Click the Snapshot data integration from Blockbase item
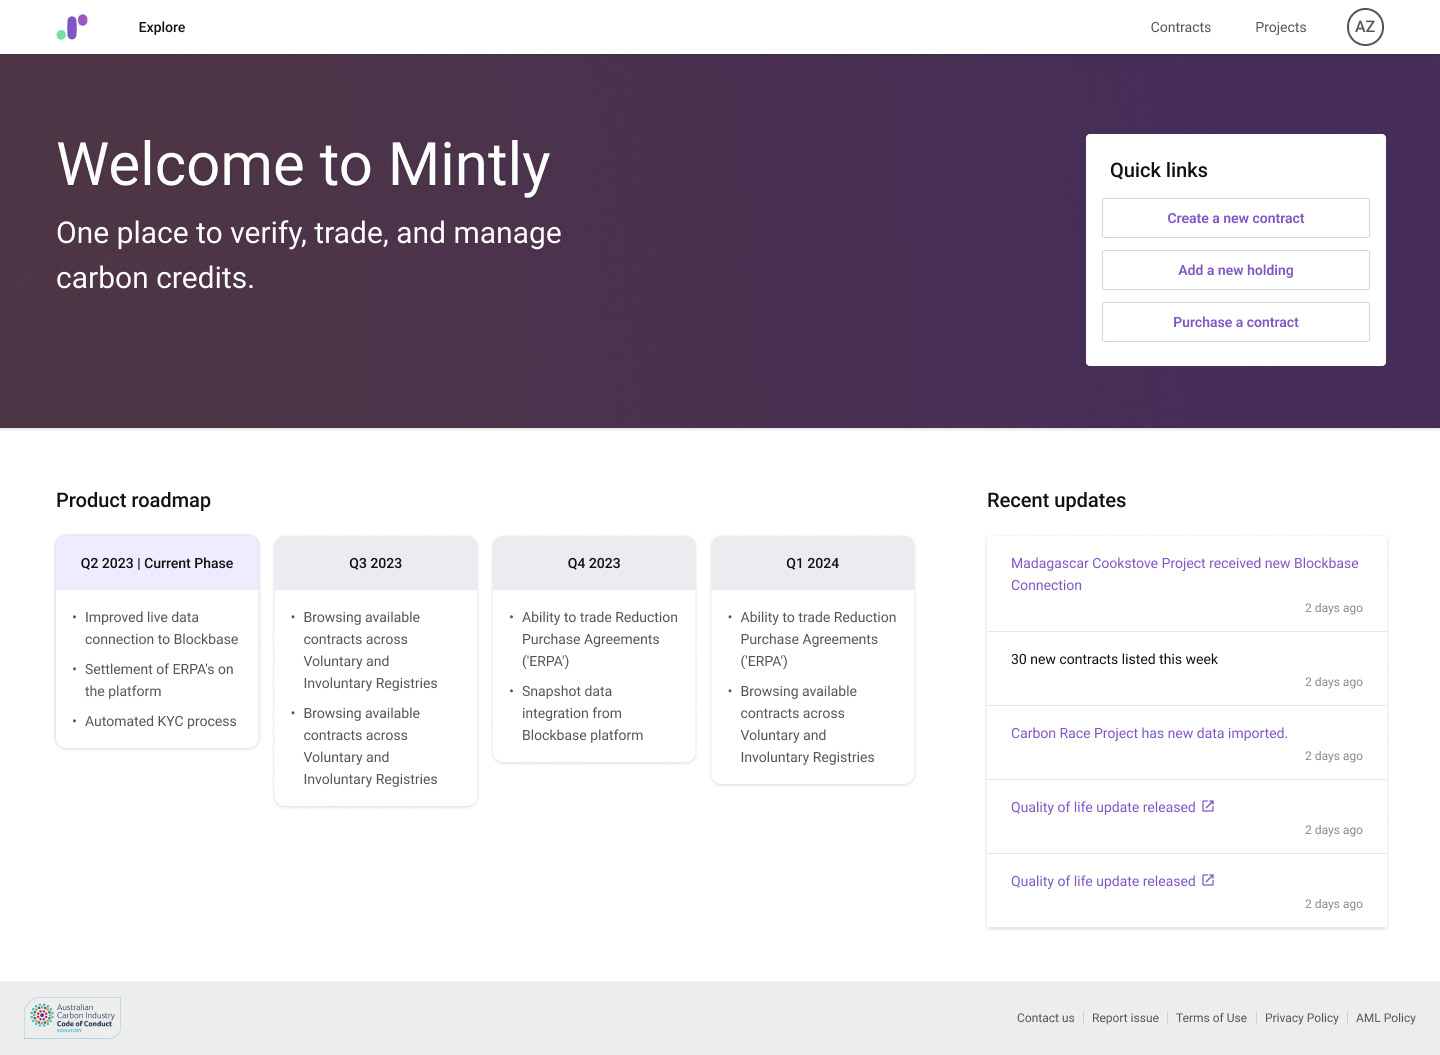This screenshot has width=1440, height=1055. 582,713
